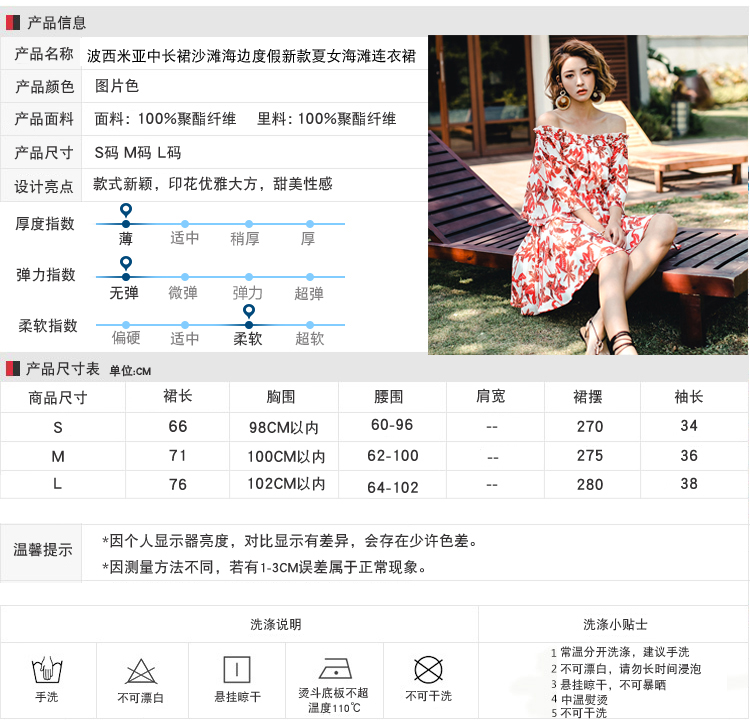Click the hang dry square icon
The width and height of the screenshot is (750, 726).
237,669
